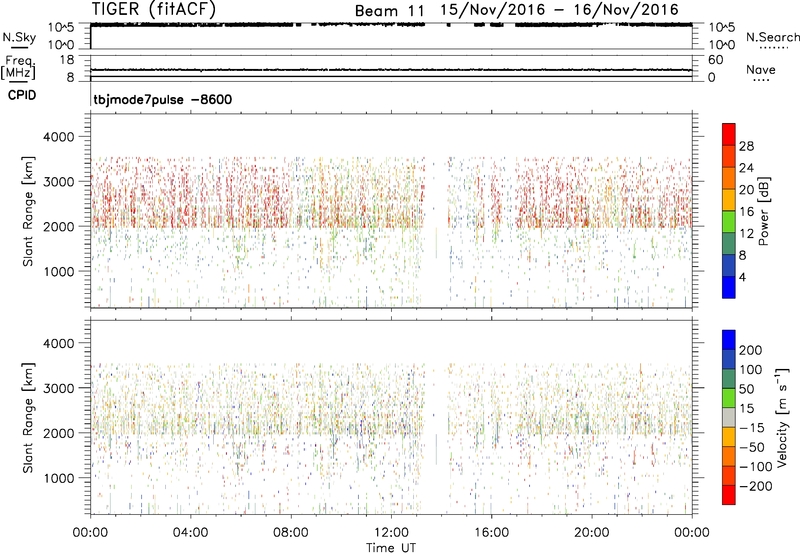Click the Time UT axis title

391,548
